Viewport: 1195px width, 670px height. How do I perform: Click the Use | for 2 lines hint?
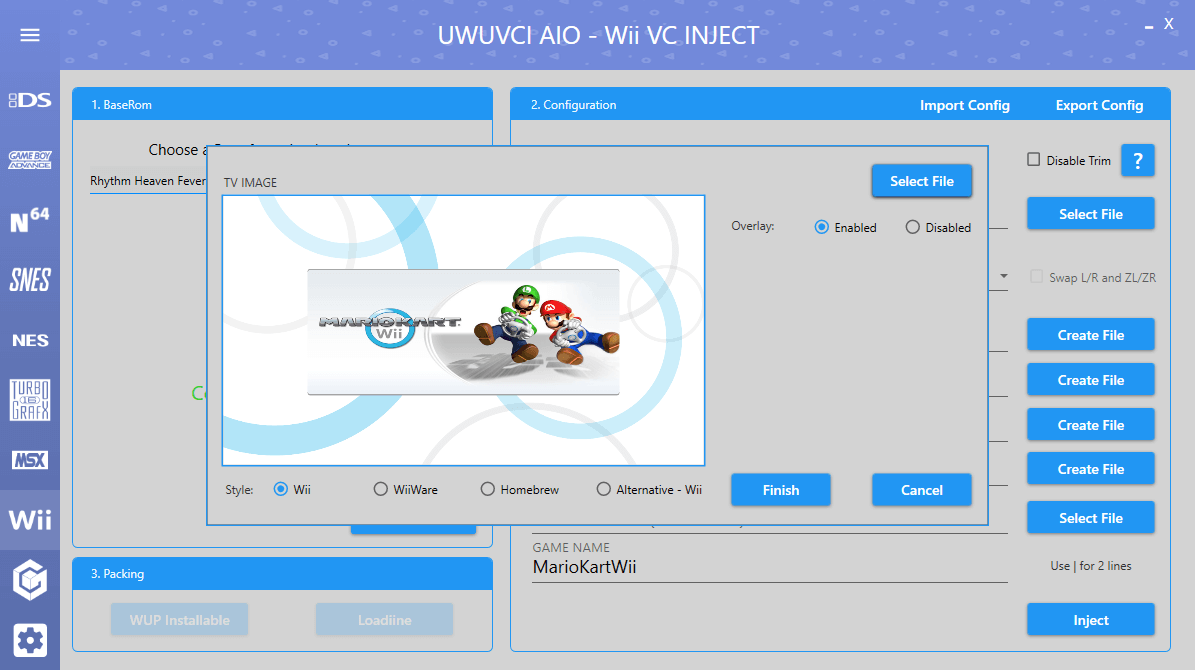1091,566
